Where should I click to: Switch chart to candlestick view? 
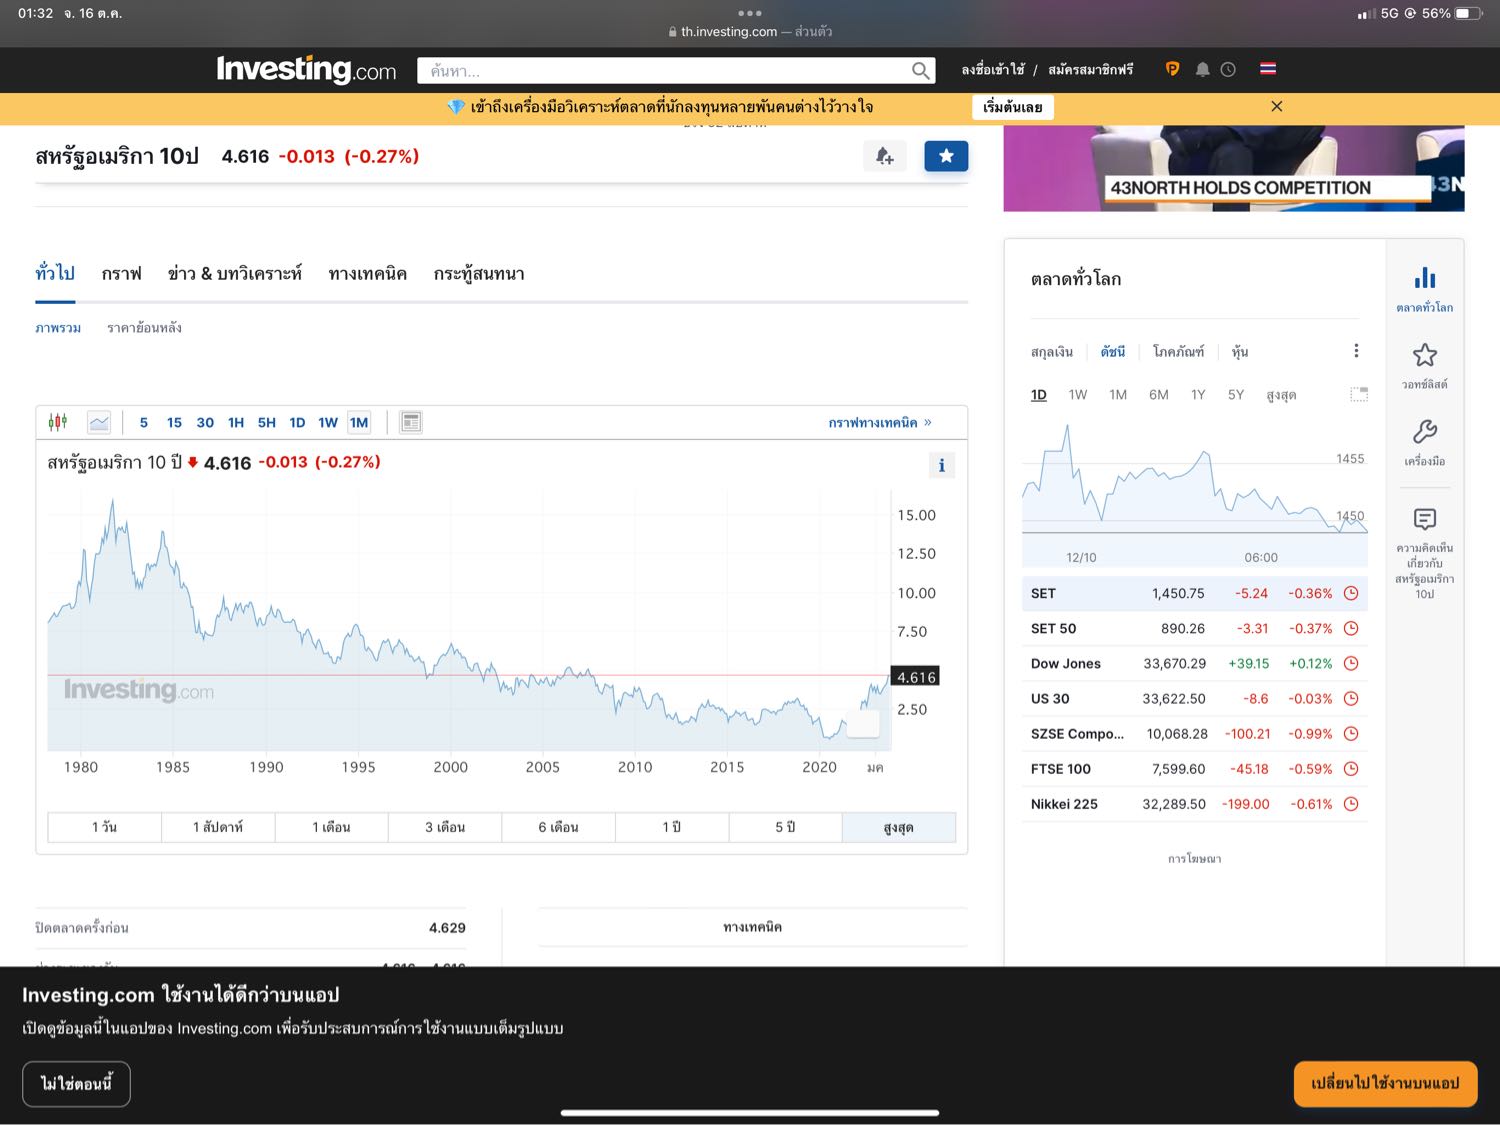[x=58, y=422]
